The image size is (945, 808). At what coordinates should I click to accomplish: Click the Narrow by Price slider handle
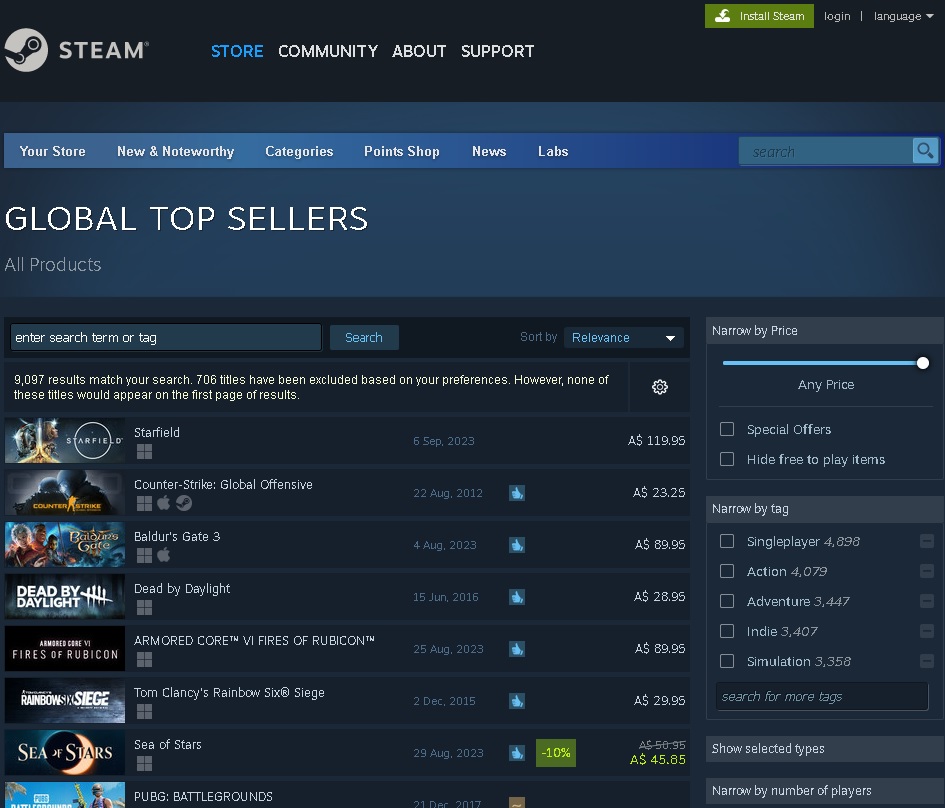point(922,363)
